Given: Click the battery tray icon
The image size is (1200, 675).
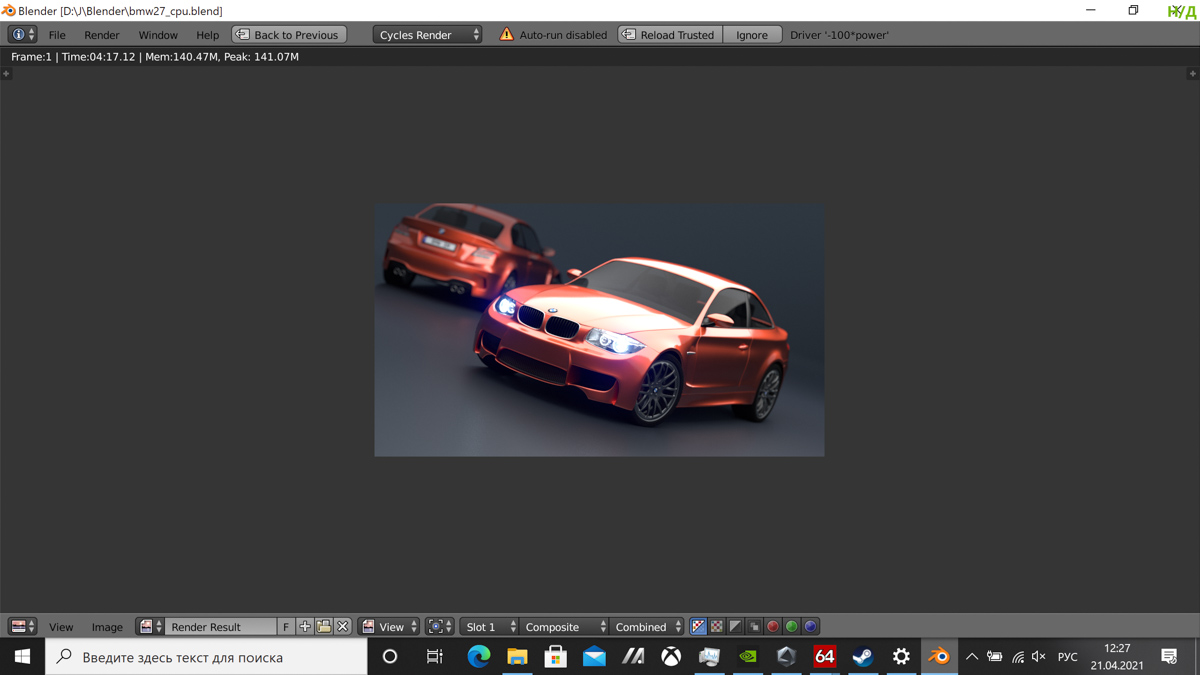Looking at the screenshot, I should [x=994, y=657].
